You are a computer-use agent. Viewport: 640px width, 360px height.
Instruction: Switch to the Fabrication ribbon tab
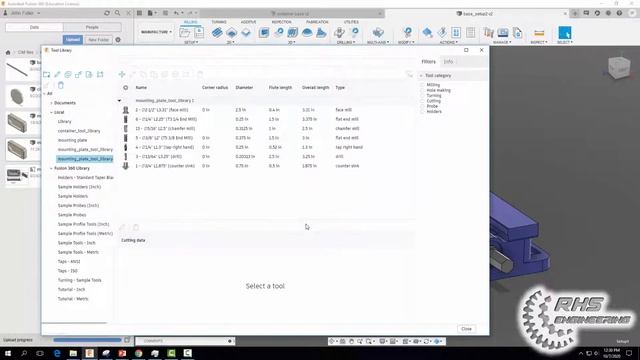click(317, 22)
